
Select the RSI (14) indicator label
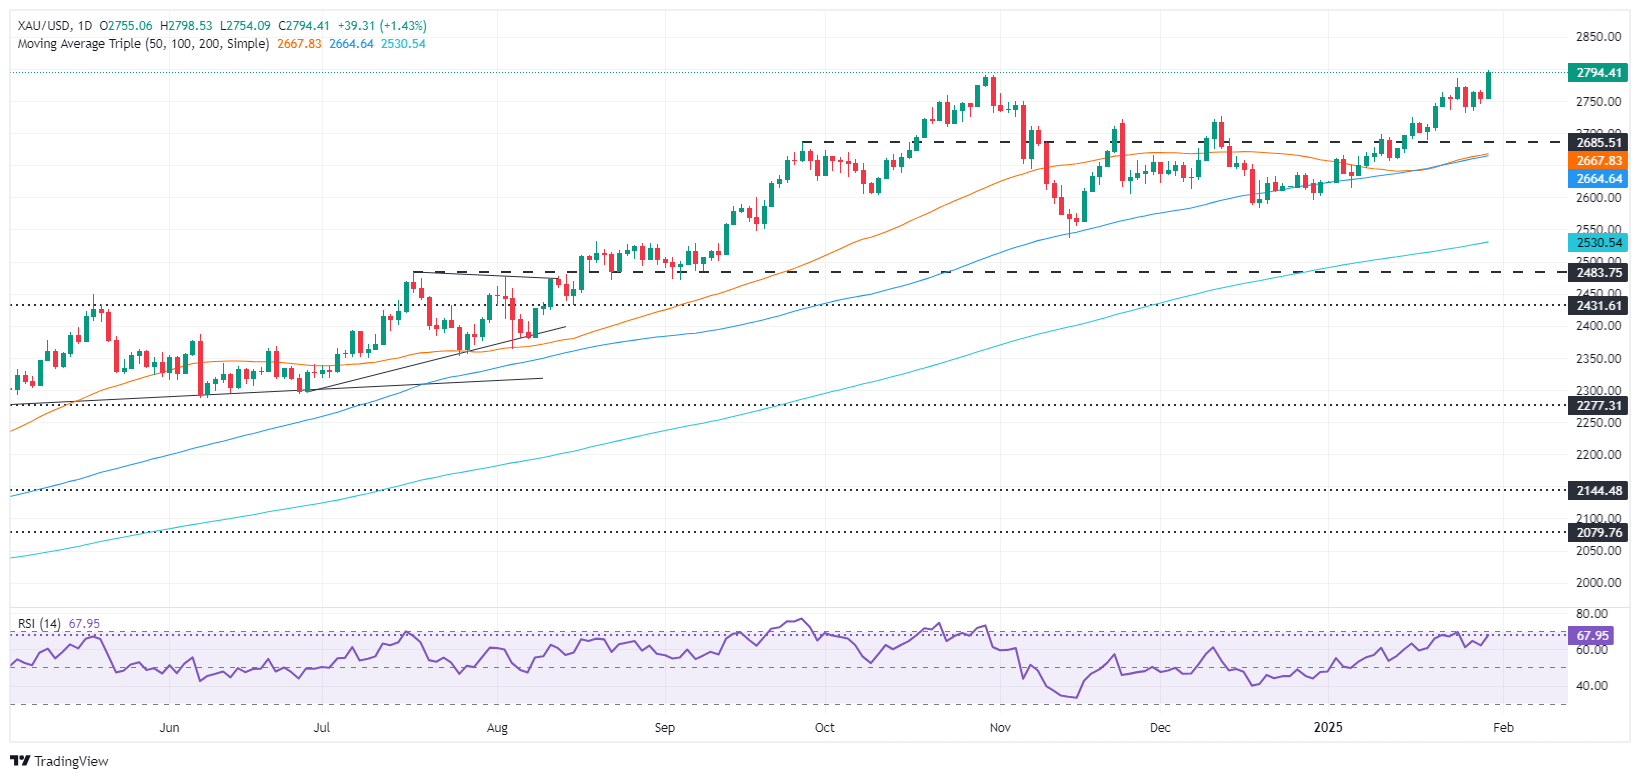coord(39,624)
